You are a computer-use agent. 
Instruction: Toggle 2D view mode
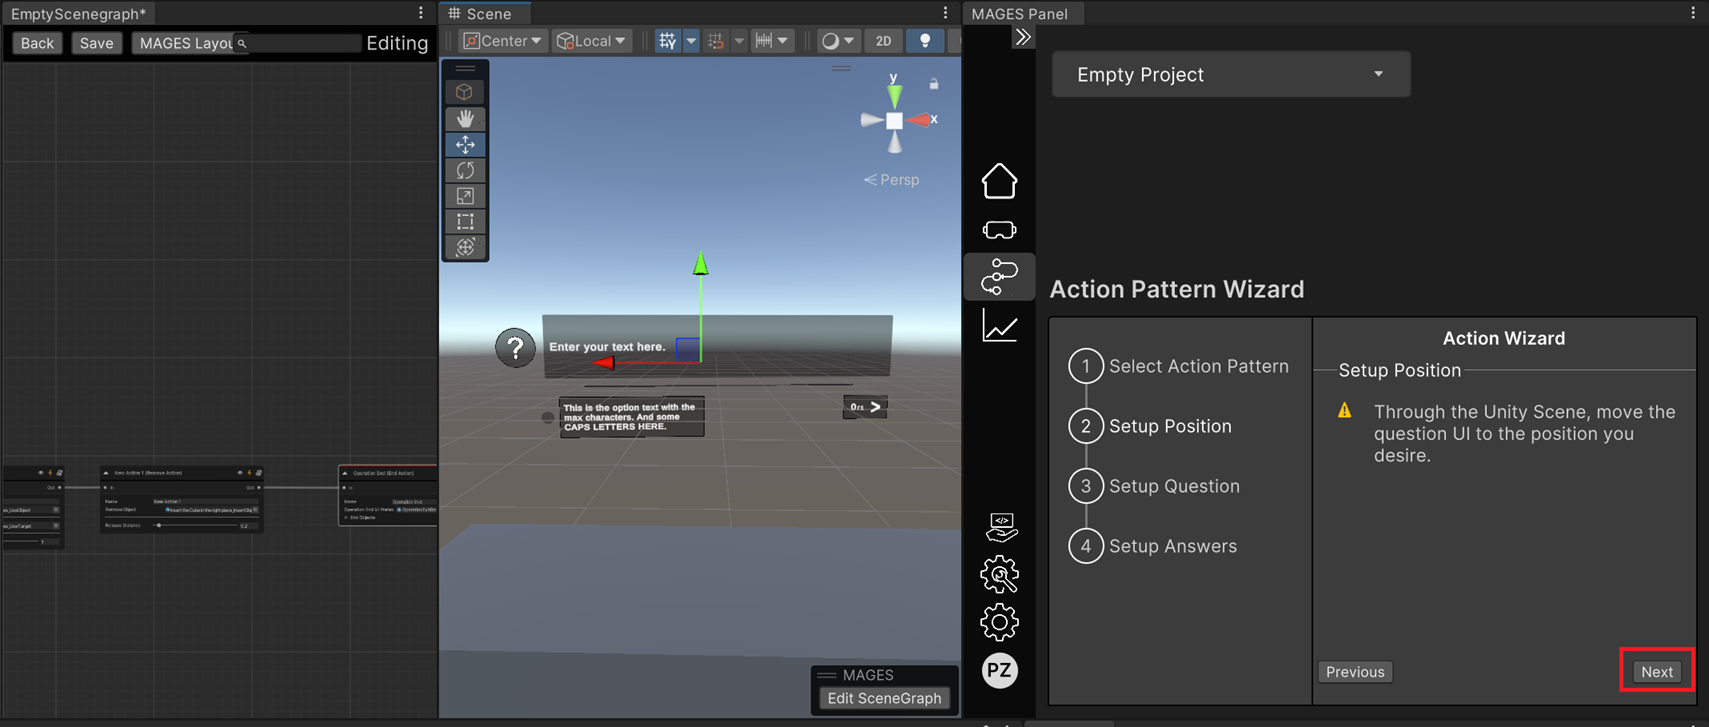883,41
